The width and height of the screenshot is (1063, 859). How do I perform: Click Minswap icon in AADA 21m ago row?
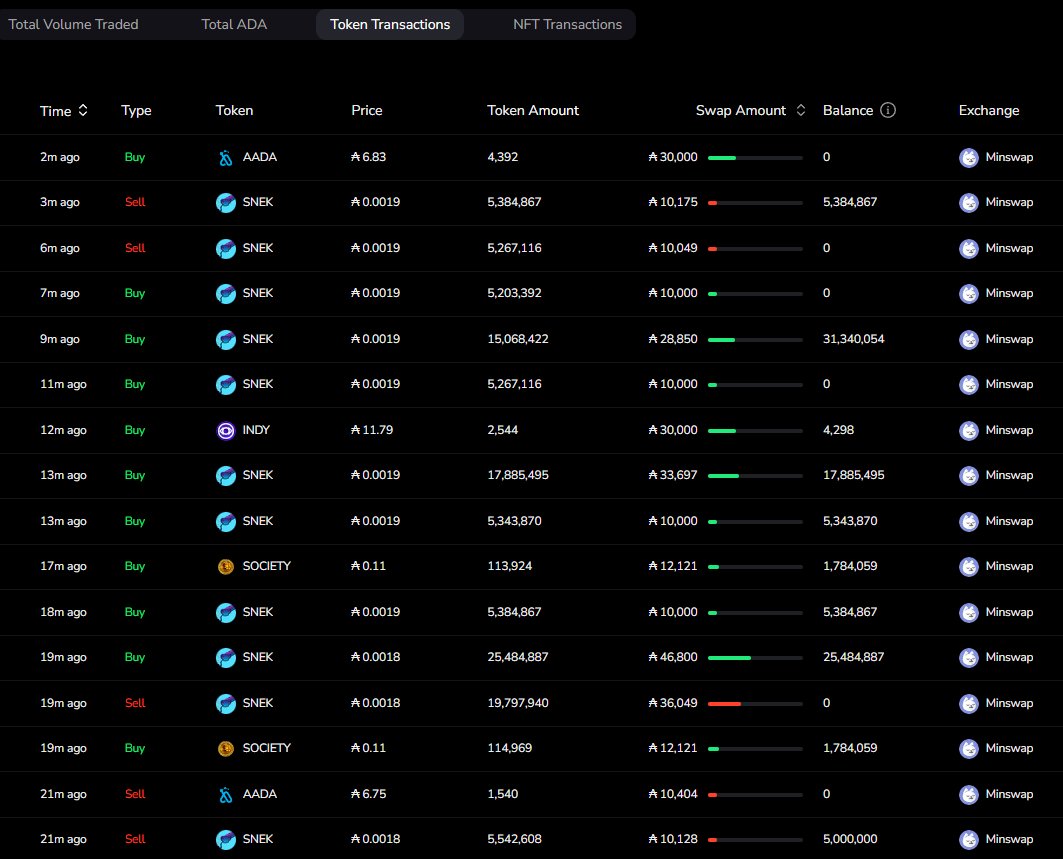[969, 795]
